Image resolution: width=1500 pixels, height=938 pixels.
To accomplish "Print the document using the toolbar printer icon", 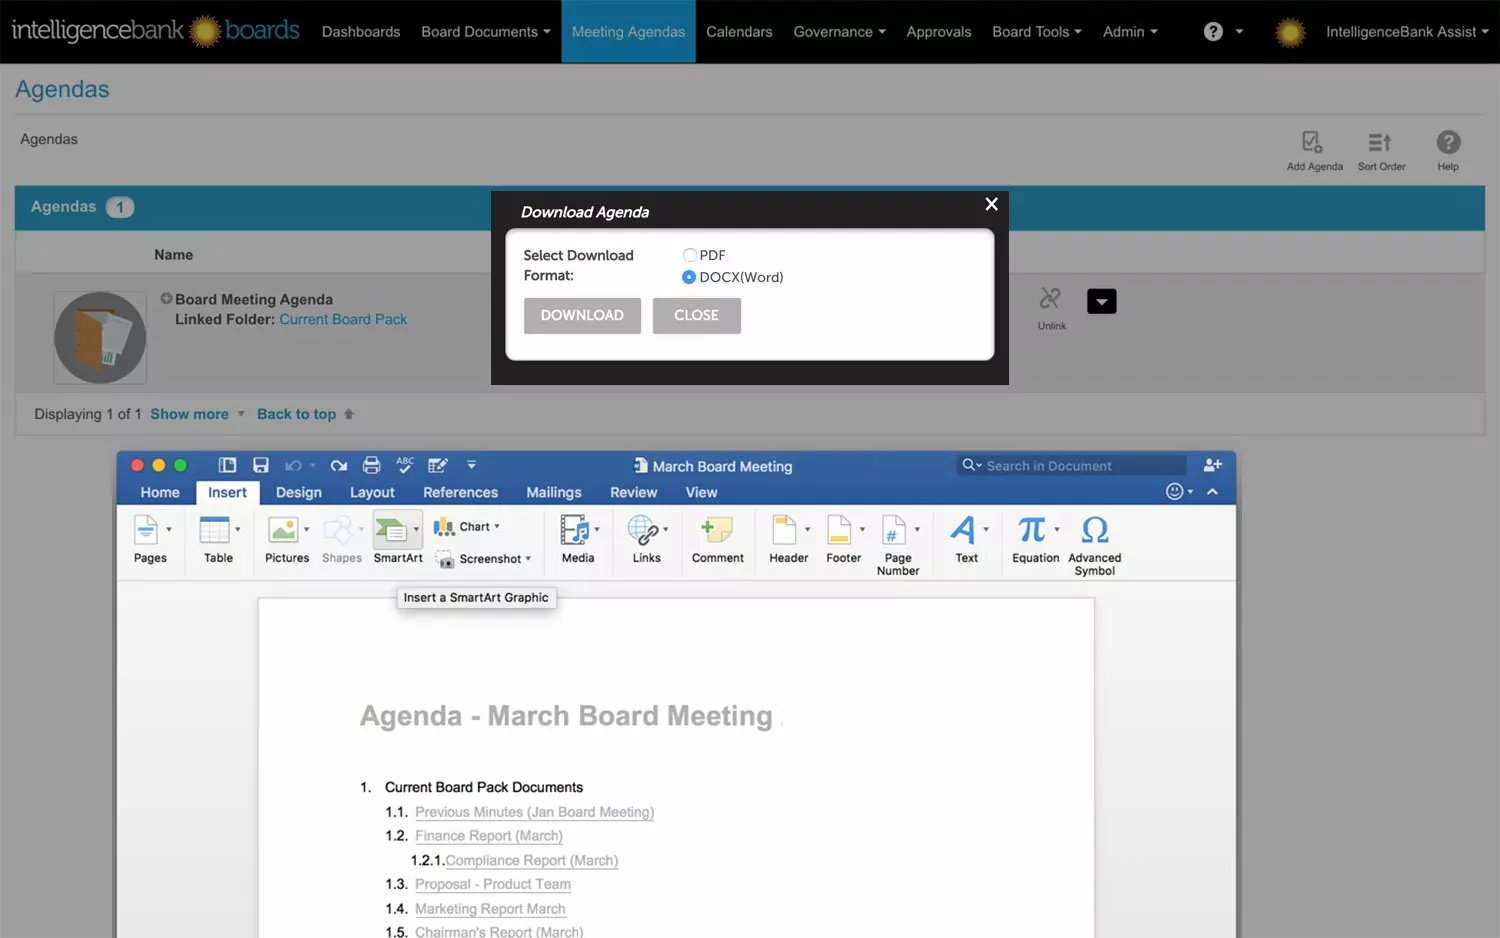I will point(372,465).
